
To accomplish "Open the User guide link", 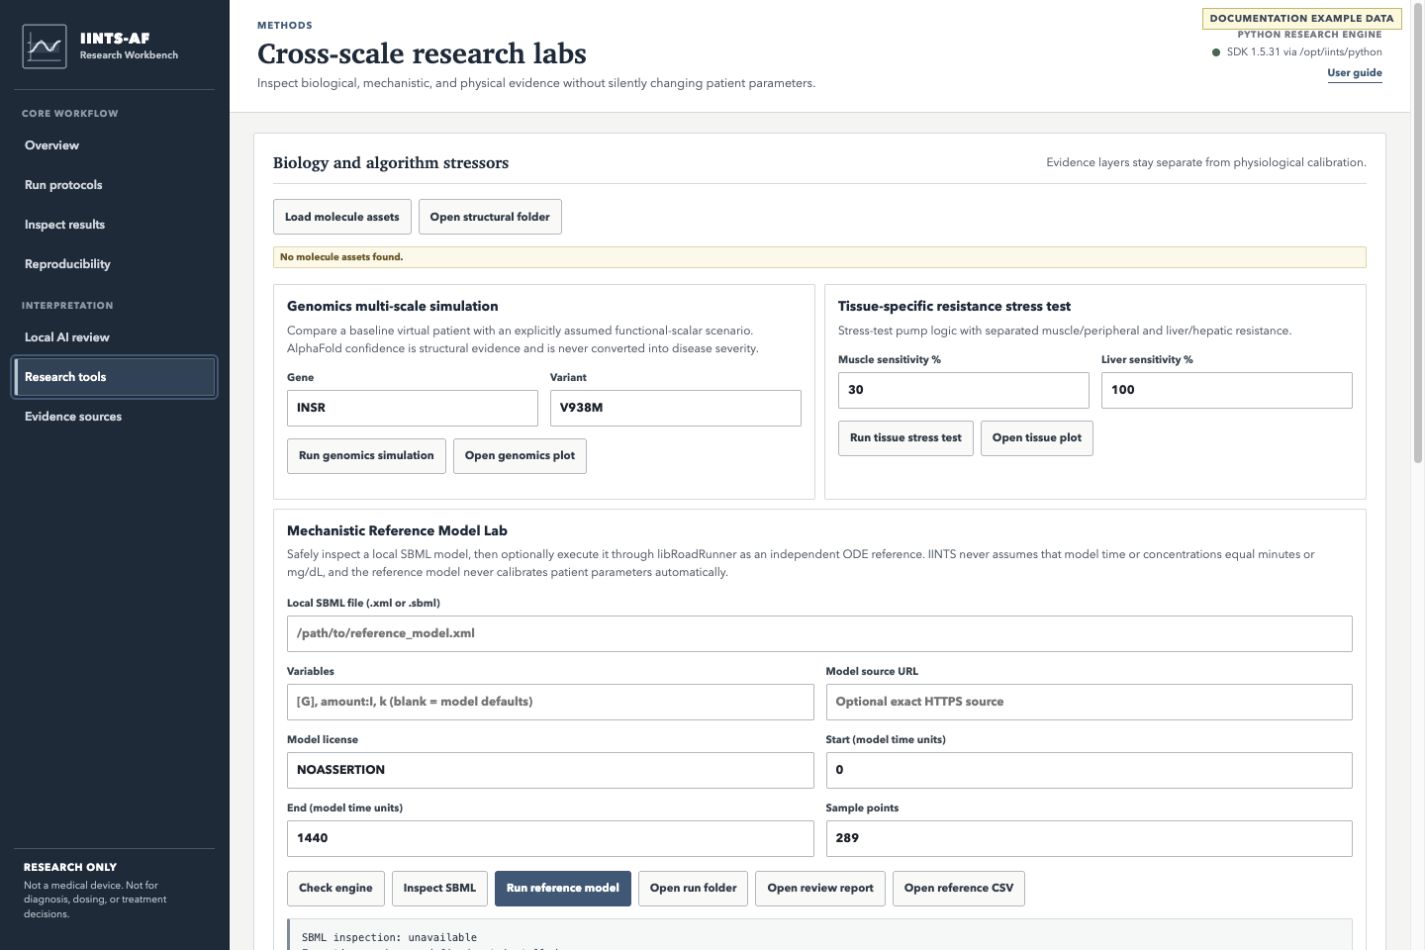I will (x=1354, y=73).
